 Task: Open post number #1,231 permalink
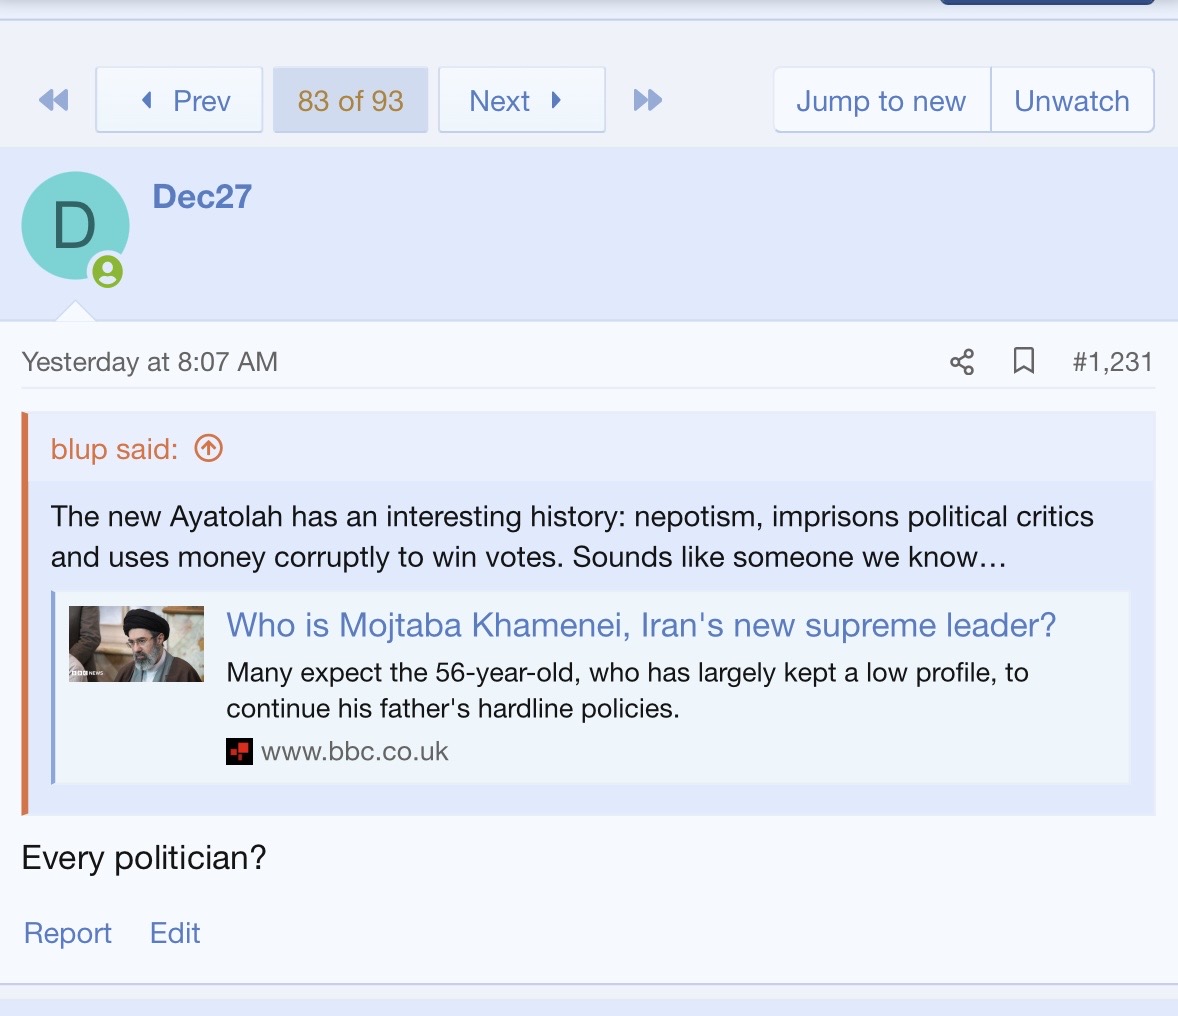tap(1112, 362)
